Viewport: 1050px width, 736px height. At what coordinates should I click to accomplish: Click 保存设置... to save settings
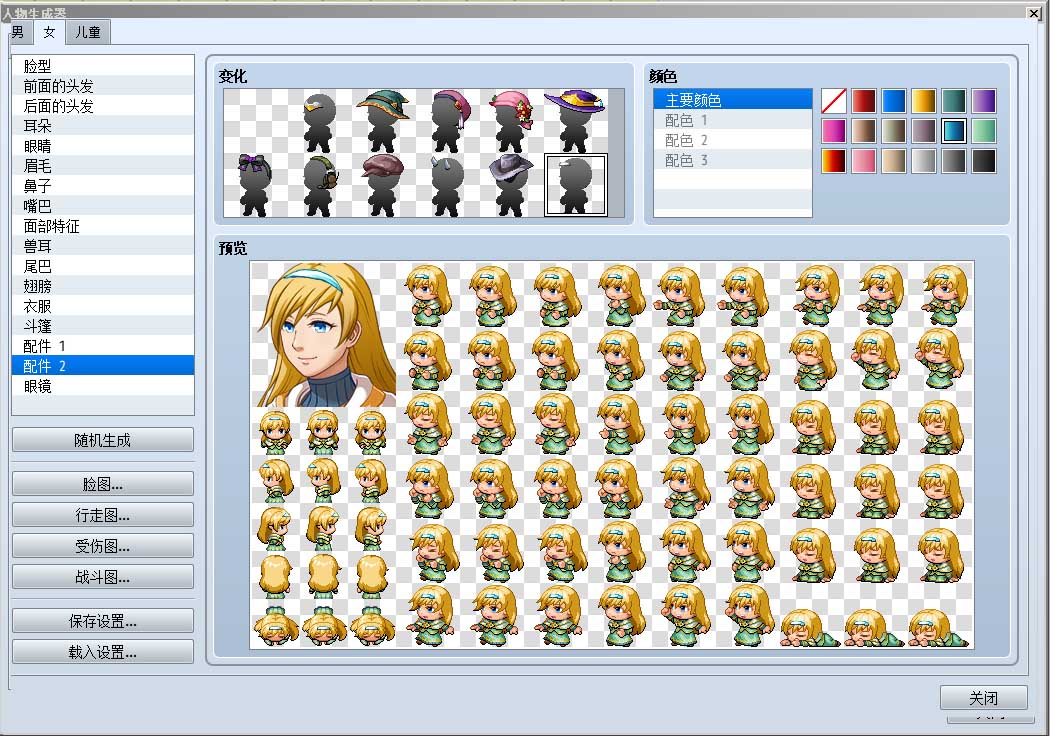(102, 621)
